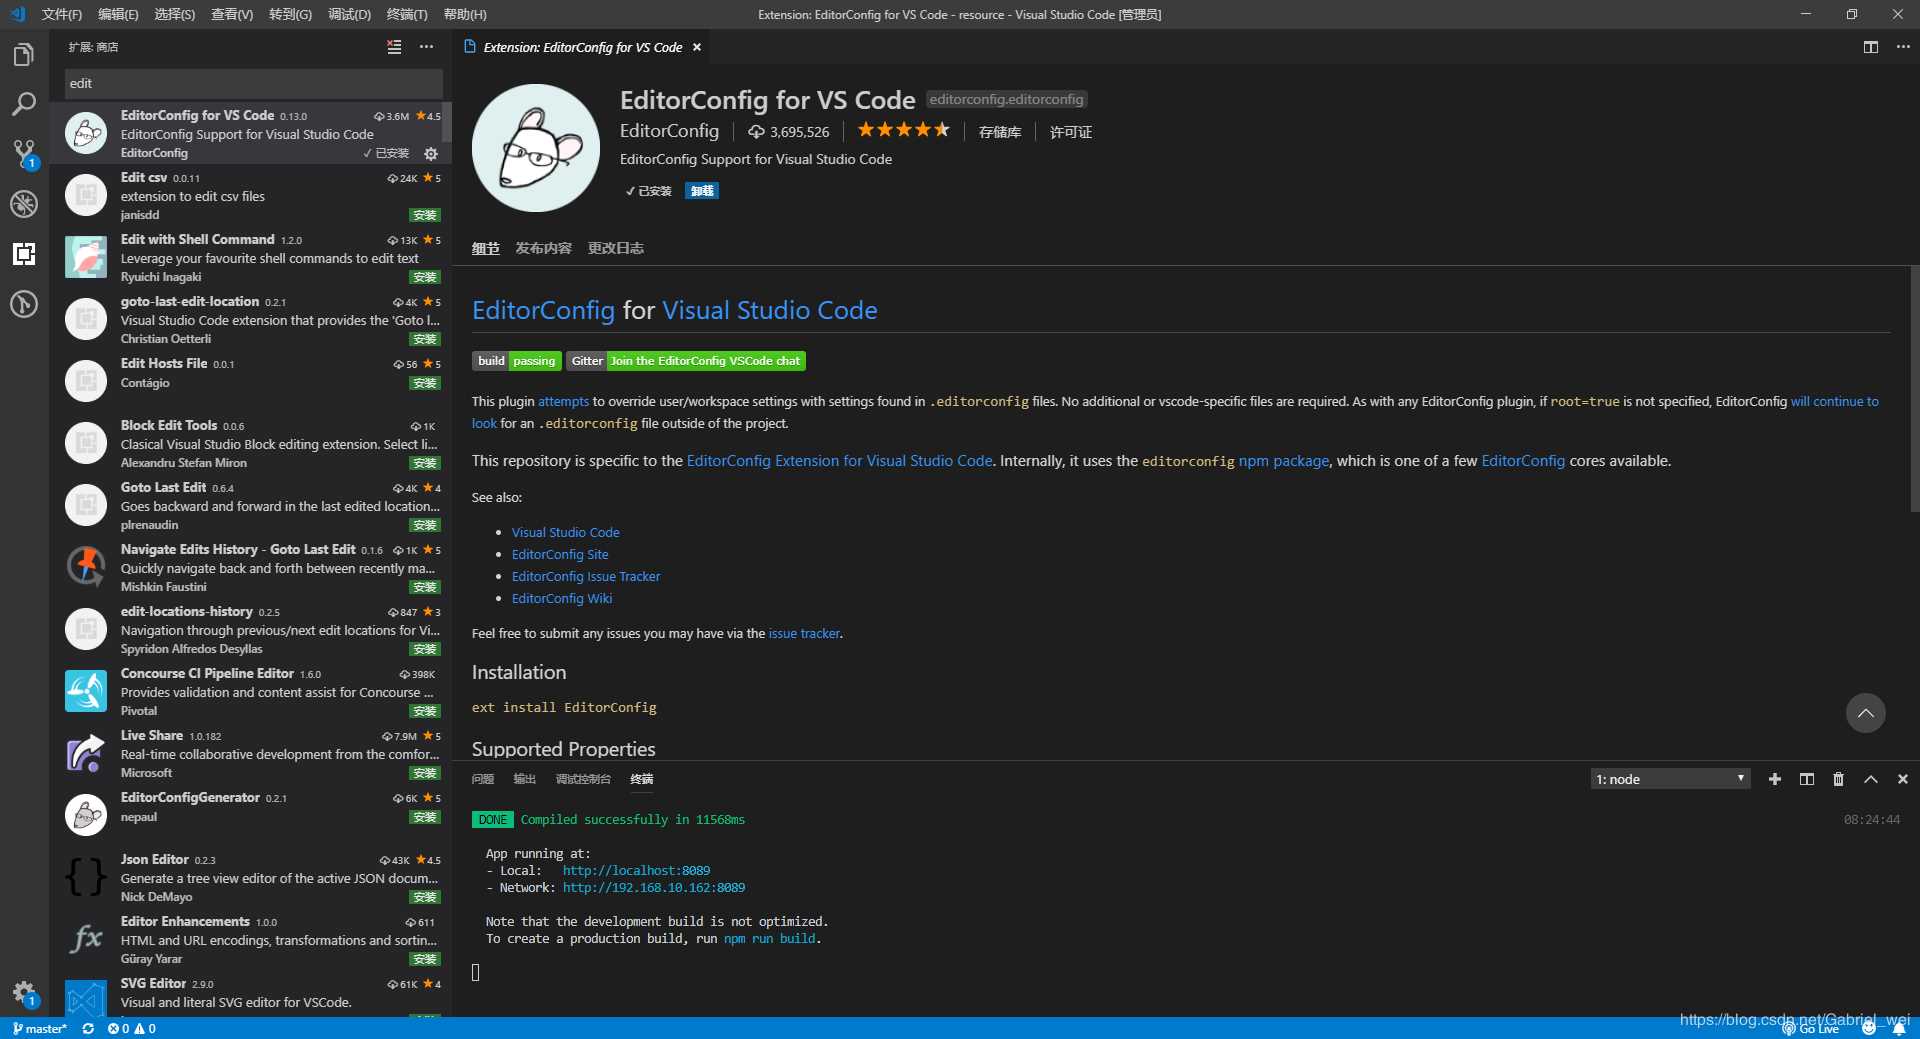Focus the extension search box containing 'edit'
1920x1039 pixels.
pos(254,83)
